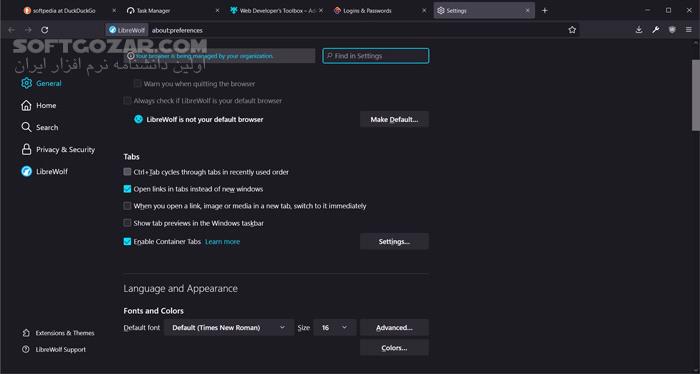
Task: Follow the Learn more link for Container Tabs
Action: 222,241
